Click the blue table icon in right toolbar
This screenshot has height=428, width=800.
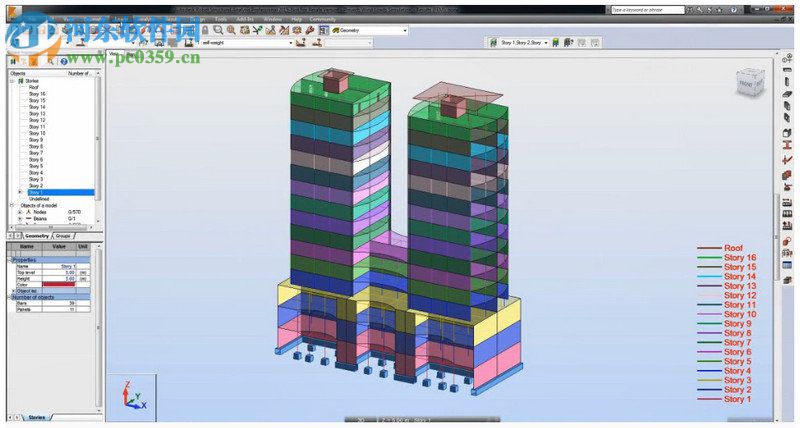click(787, 266)
